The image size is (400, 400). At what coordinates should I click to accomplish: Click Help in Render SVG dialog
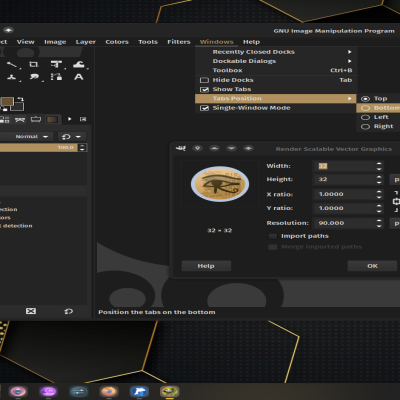[x=206, y=266]
